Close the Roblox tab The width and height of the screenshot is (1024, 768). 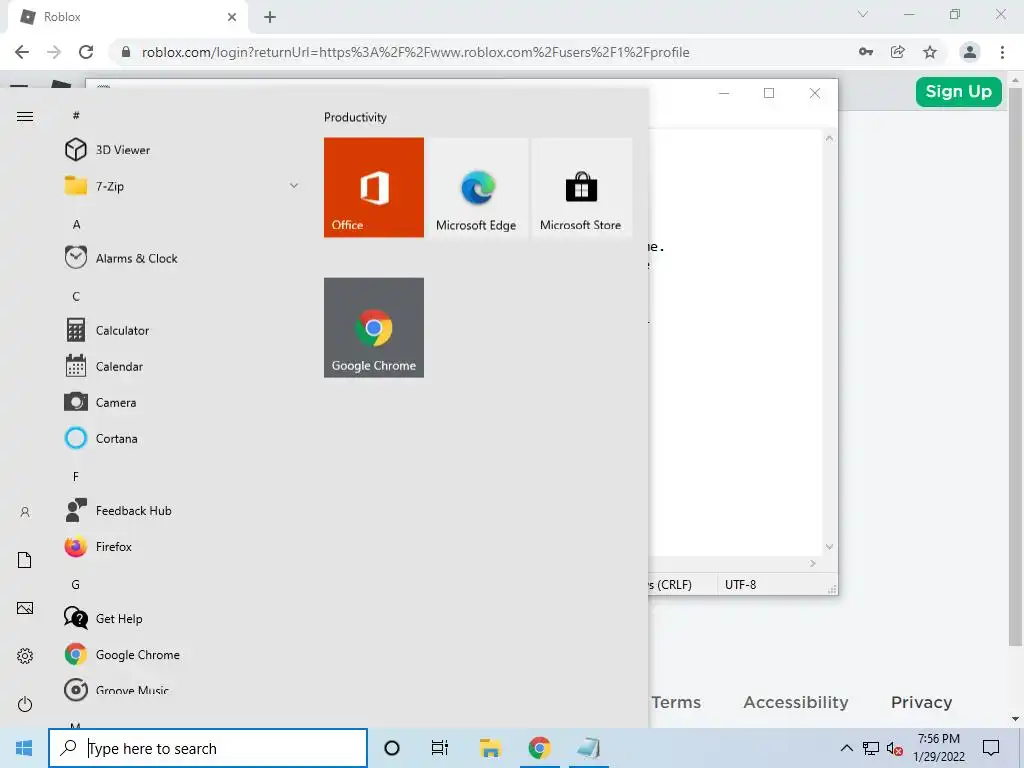[x=232, y=17]
